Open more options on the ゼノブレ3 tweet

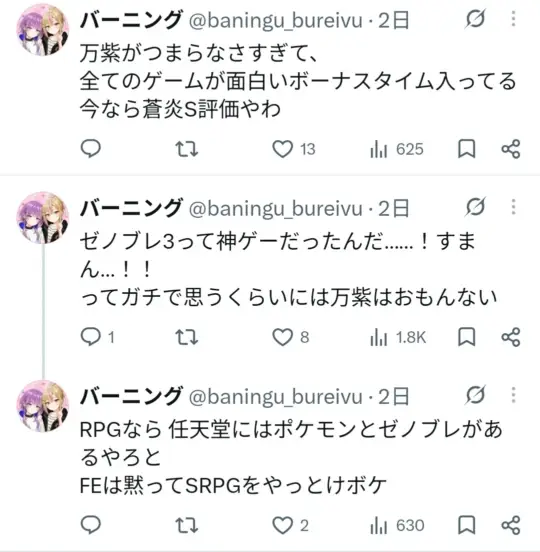(x=513, y=207)
